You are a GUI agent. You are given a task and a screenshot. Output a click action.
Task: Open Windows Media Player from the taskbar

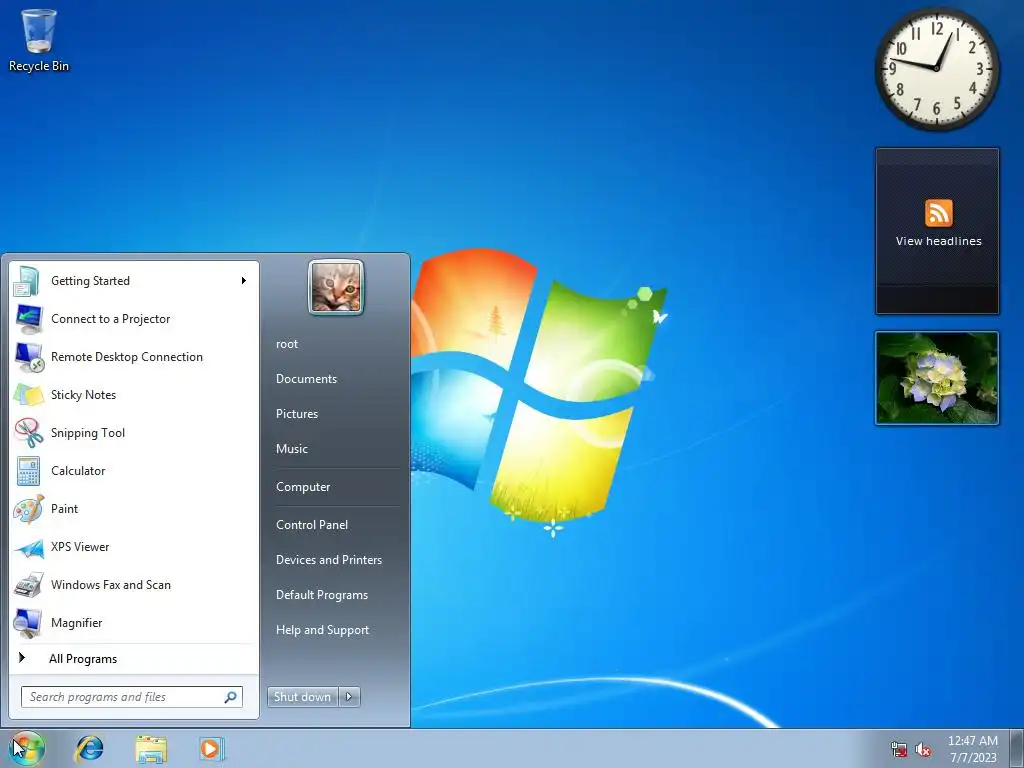(211, 748)
